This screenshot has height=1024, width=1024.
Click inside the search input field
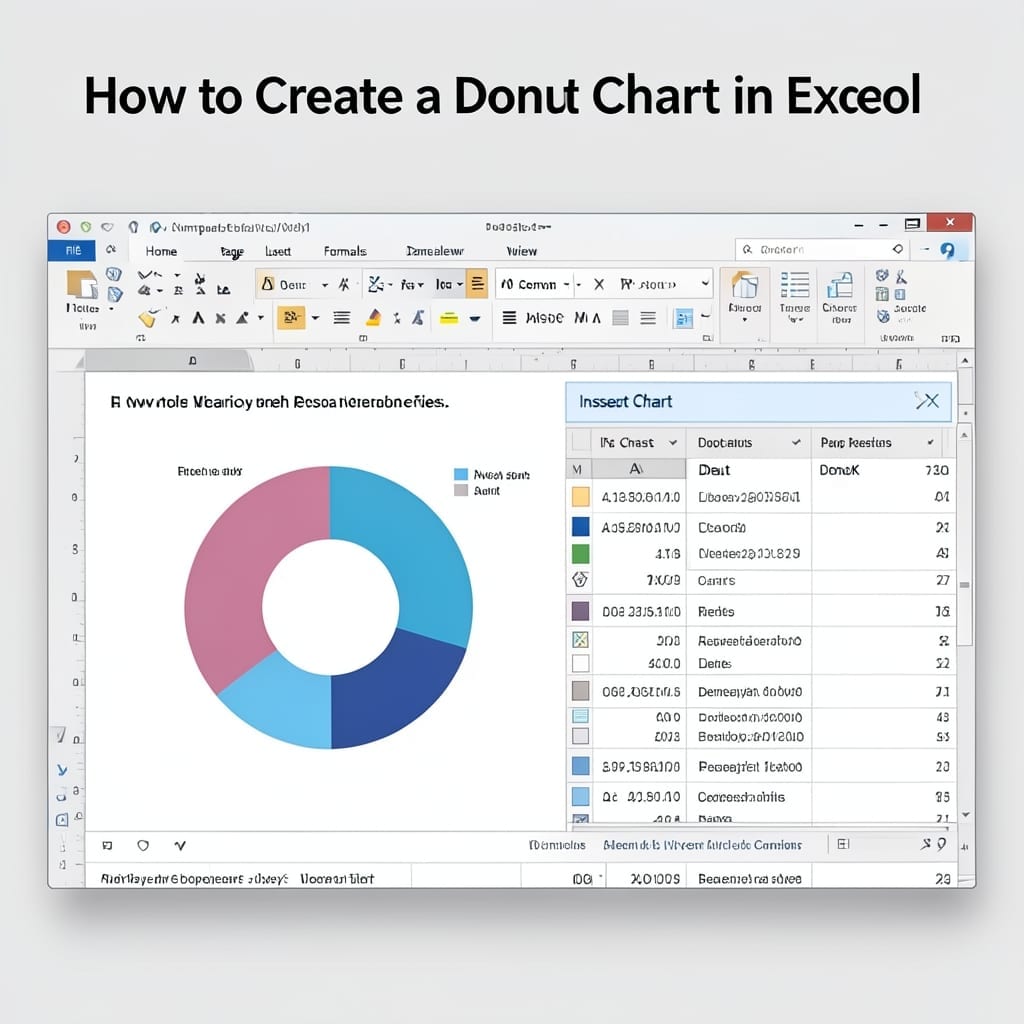click(822, 249)
